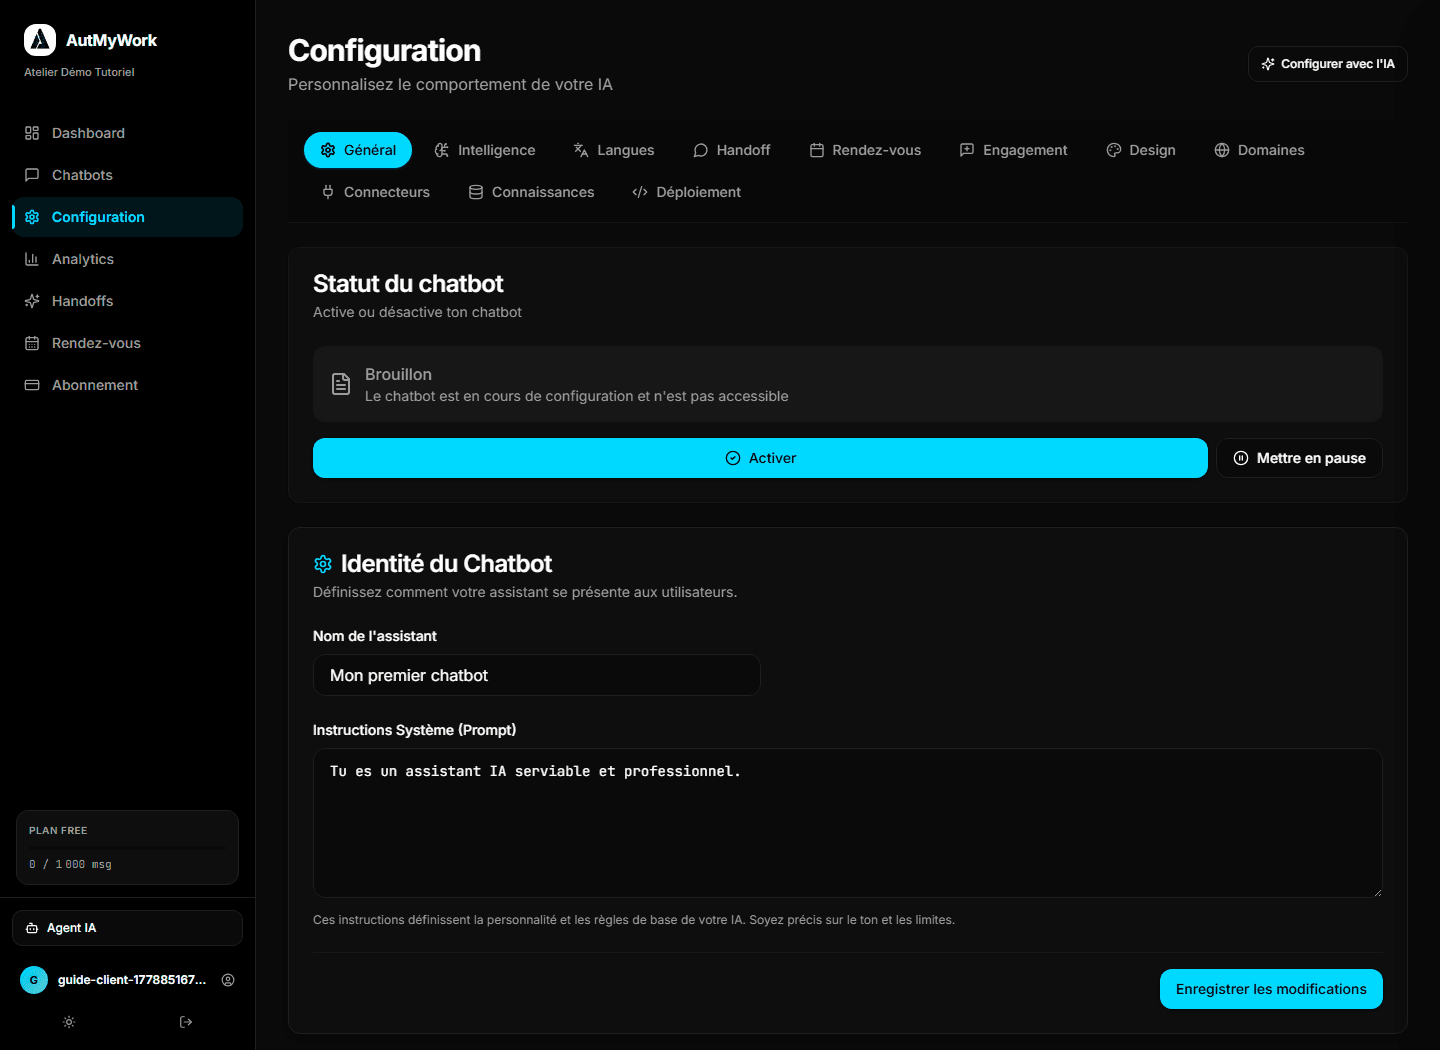
Task: Click Mettre en pause button
Action: (x=1299, y=458)
